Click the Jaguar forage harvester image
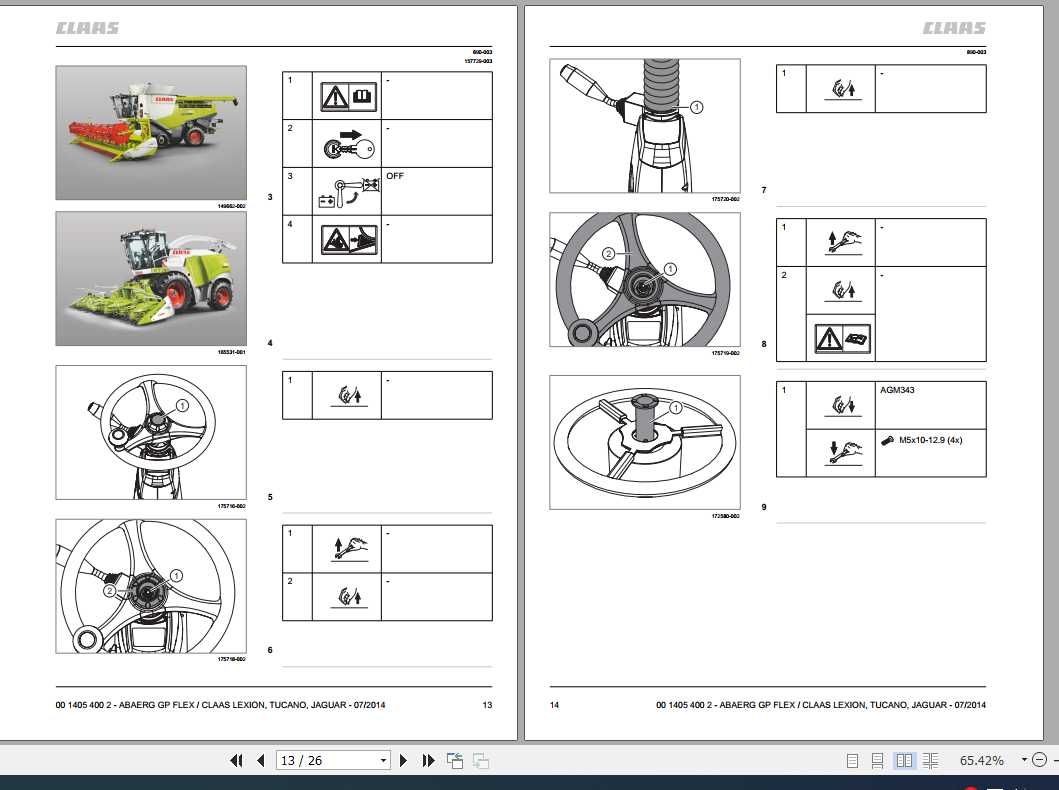Screen dimensions: 1059x790 pos(151,278)
